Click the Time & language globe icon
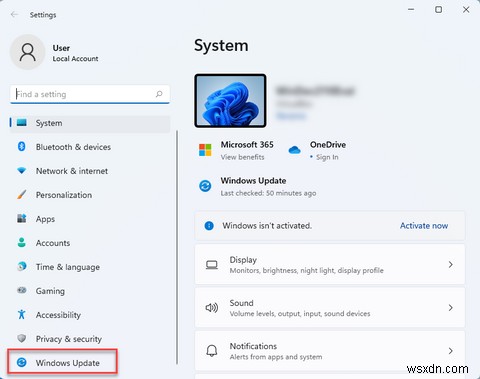This screenshot has height=379, width=480. 22,267
